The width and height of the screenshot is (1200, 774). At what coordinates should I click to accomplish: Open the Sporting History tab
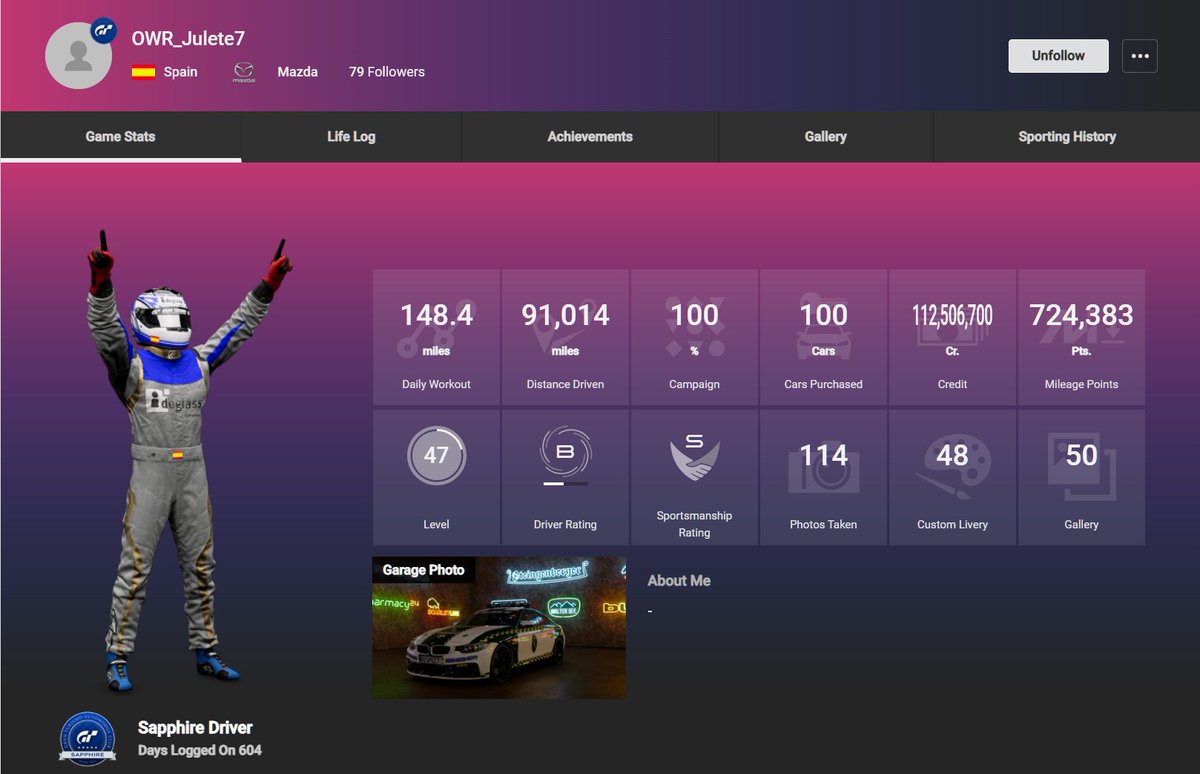[1067, 137]
